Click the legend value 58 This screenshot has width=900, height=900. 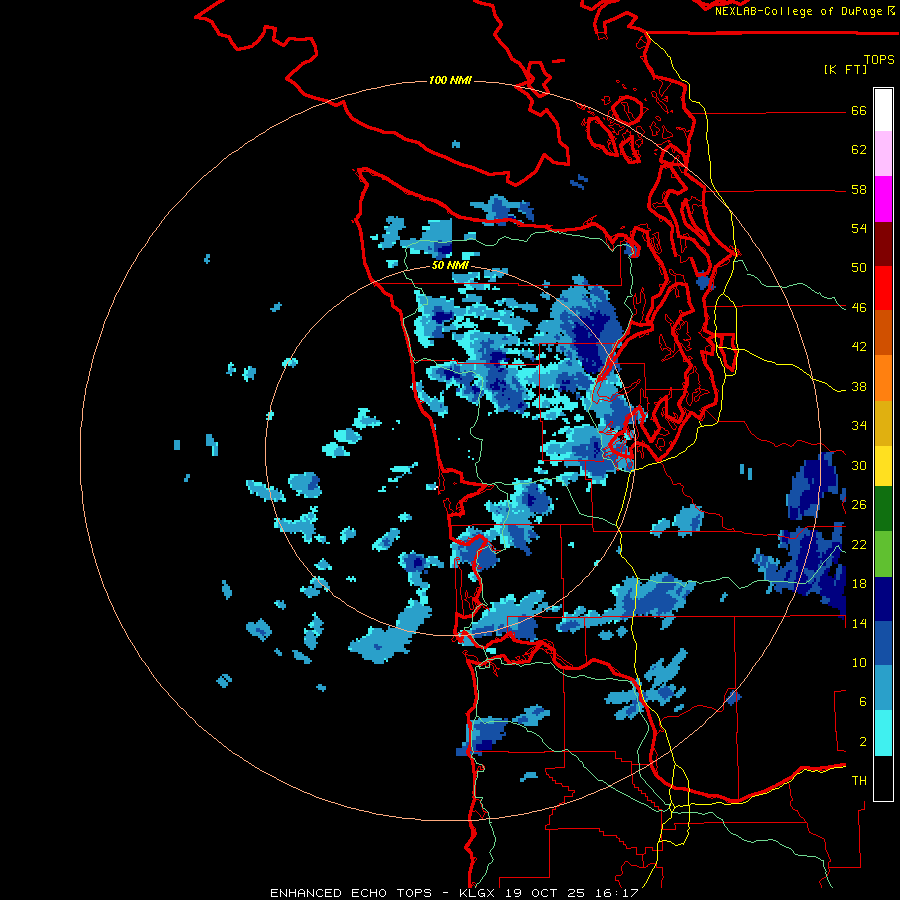(859, 189)
